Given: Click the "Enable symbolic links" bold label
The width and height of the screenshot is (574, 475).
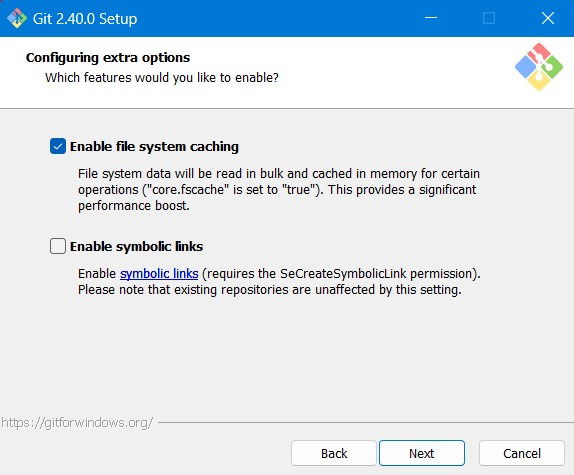Looking at the screenshot, I should tap(136, 247).
